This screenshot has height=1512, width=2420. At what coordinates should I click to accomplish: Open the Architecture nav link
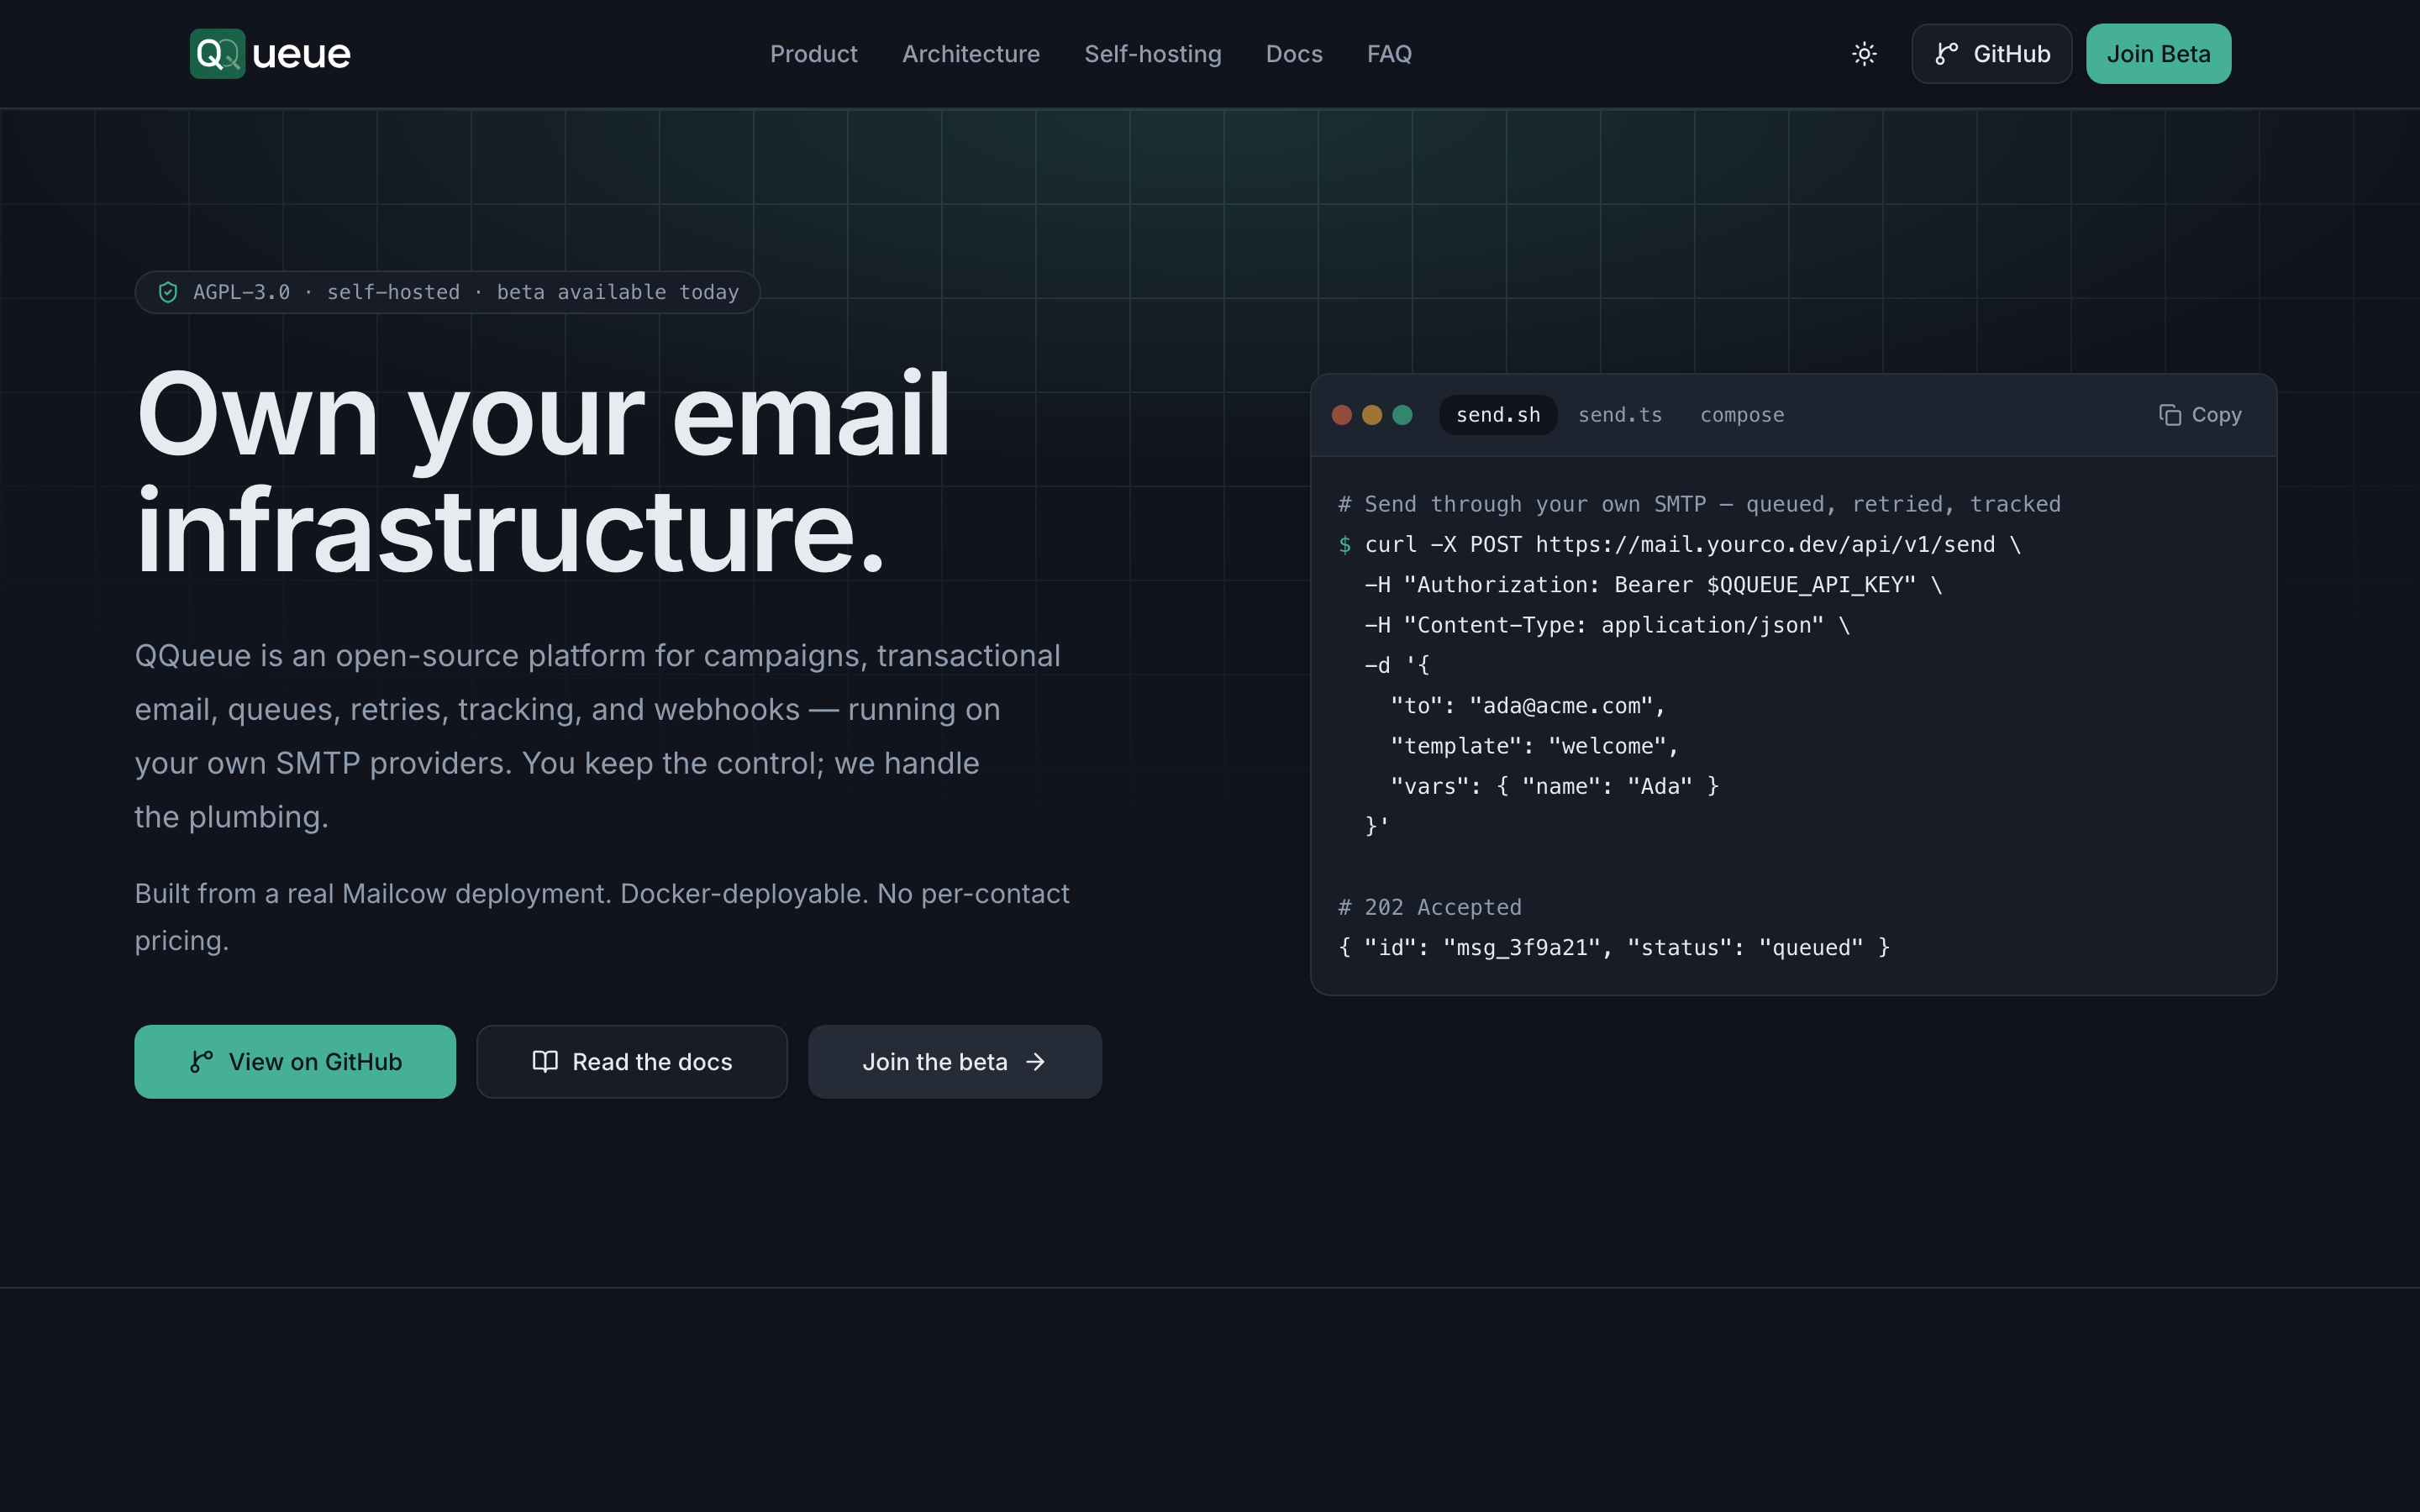coord(970,54)
